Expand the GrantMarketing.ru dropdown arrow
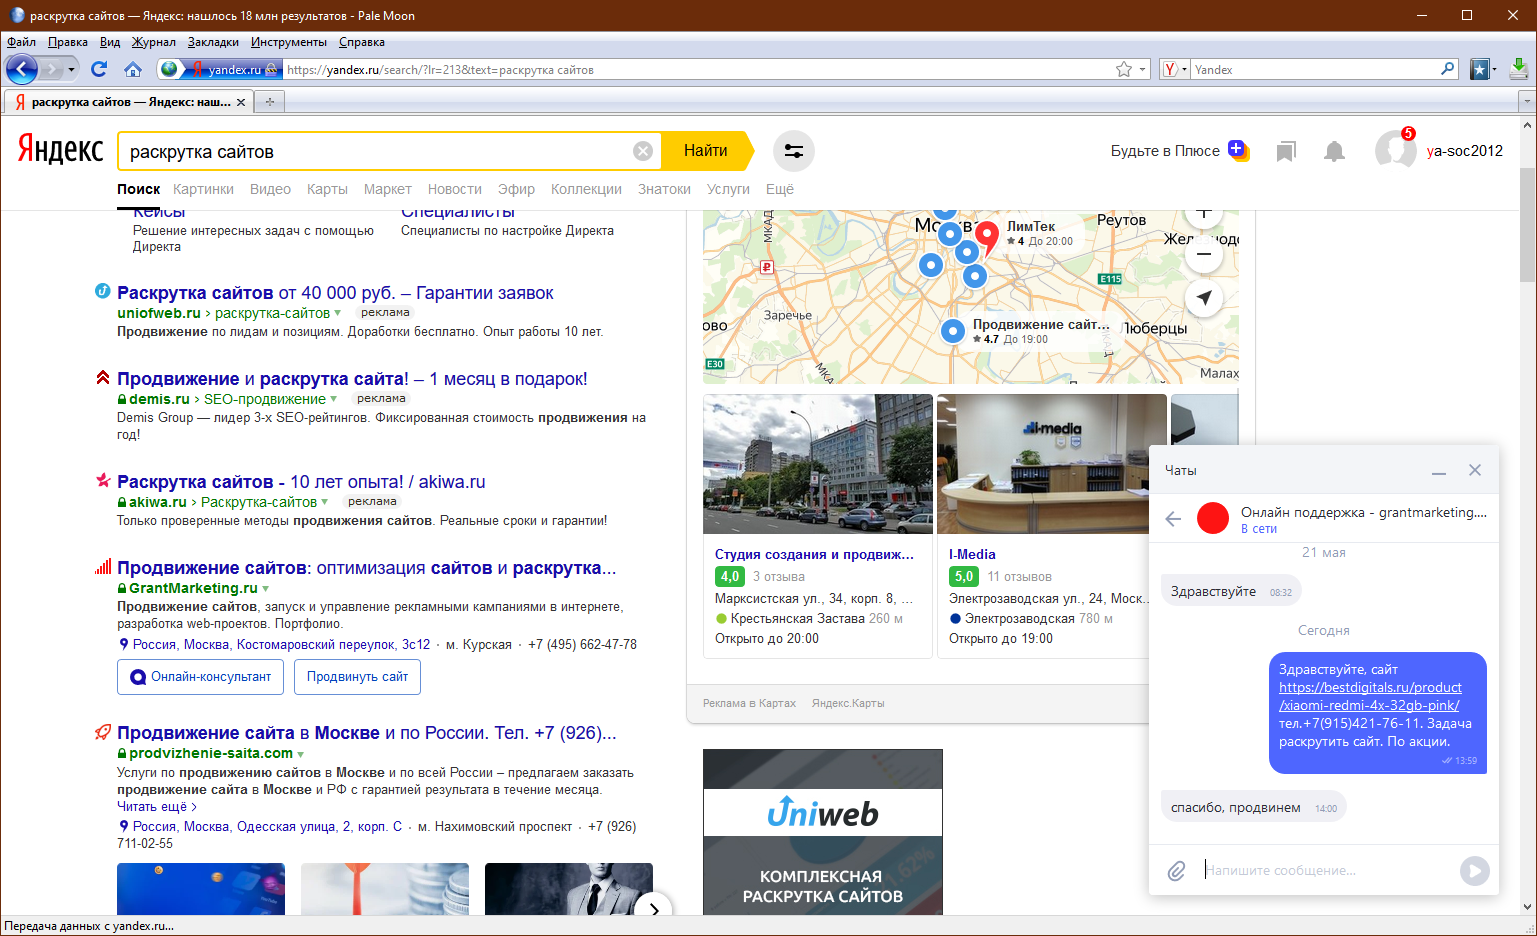The height and width of the screenshot is (936, 1537). pos(265,589)
